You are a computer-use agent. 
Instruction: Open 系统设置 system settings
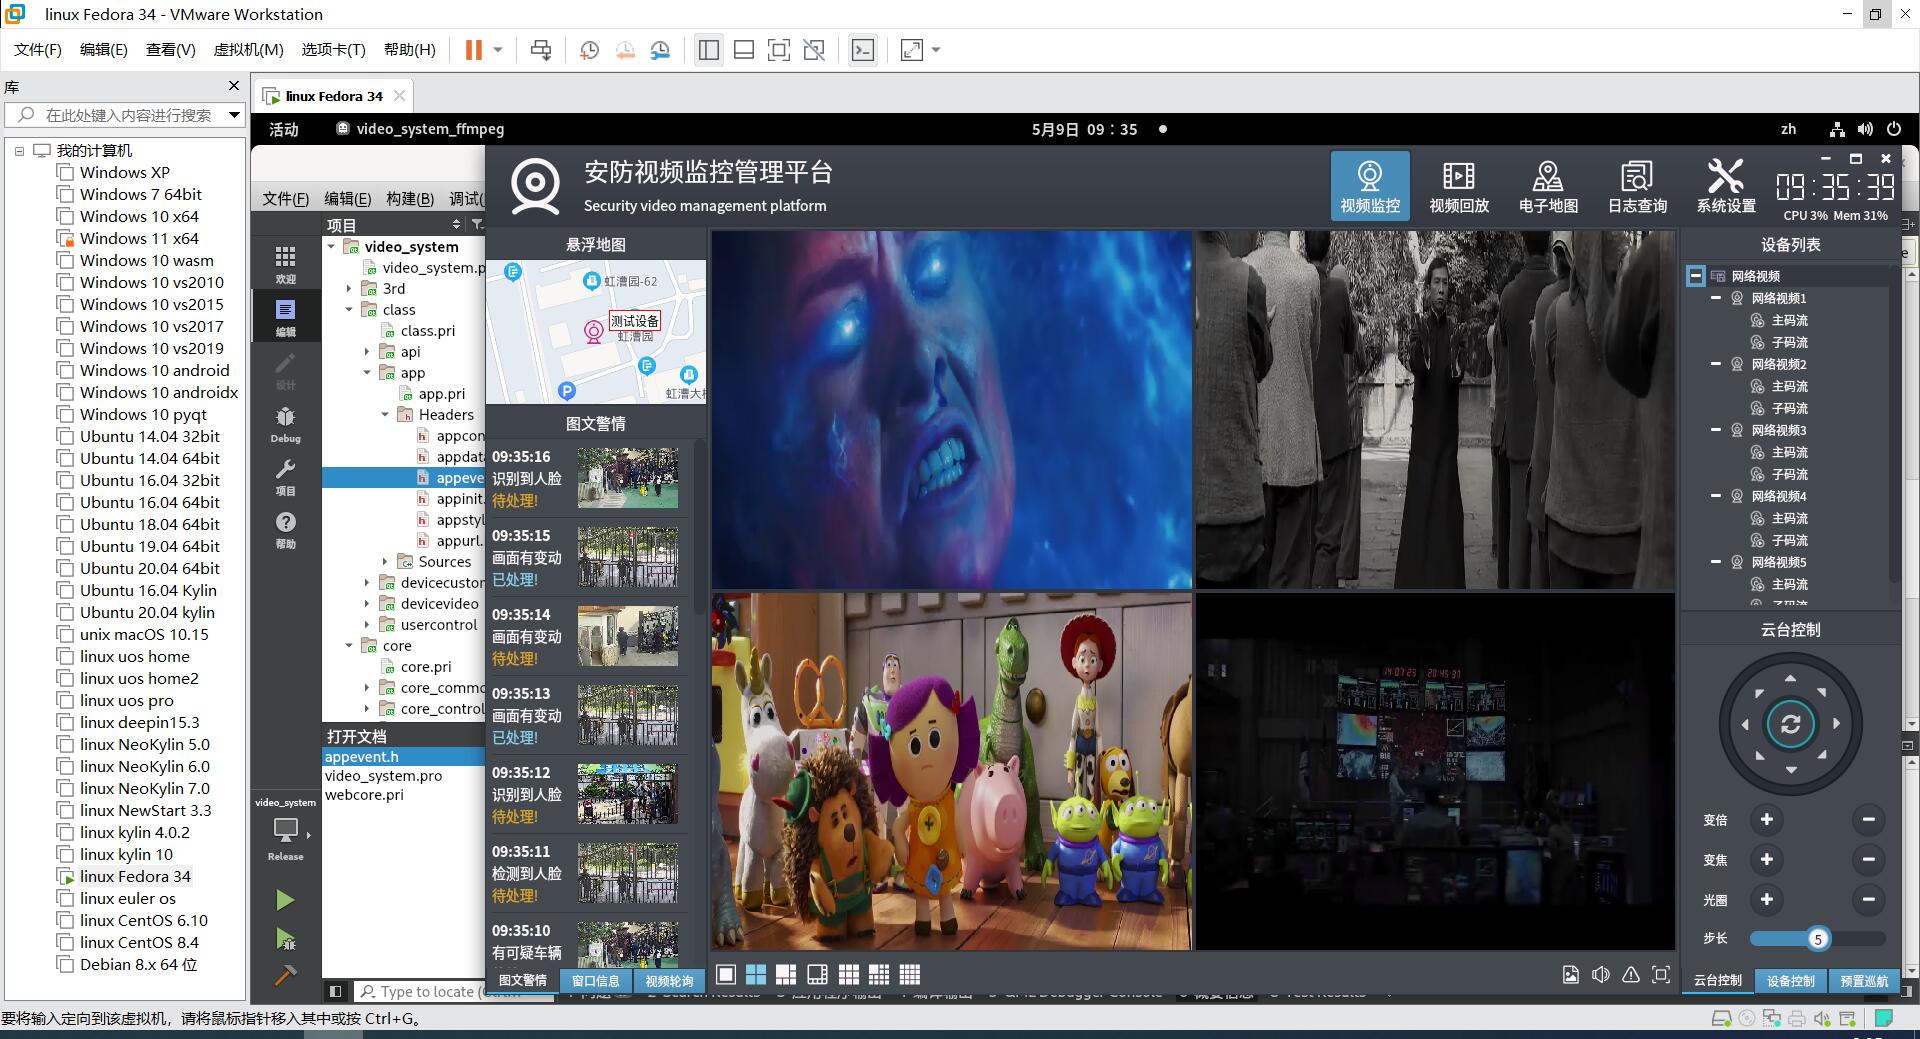click(x=1726, y=186)
